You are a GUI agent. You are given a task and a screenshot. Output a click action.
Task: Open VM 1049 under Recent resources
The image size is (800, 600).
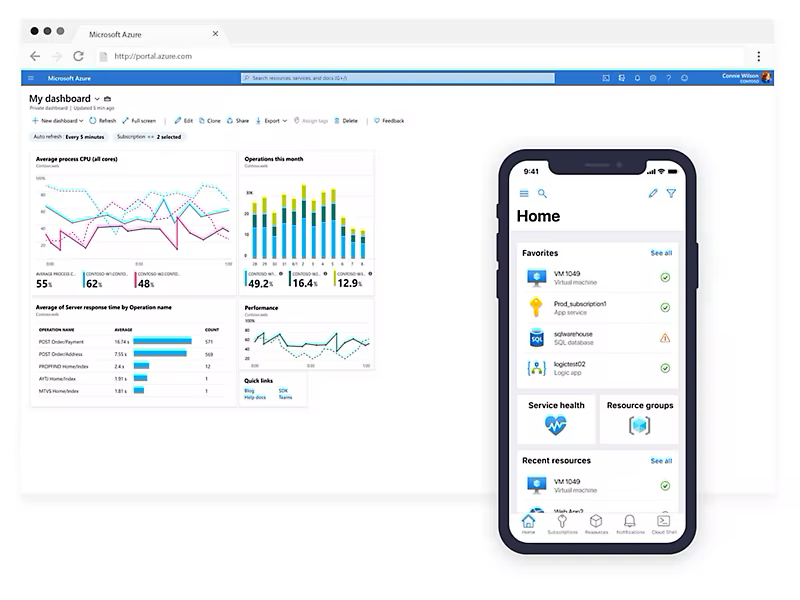click(598, 485)
